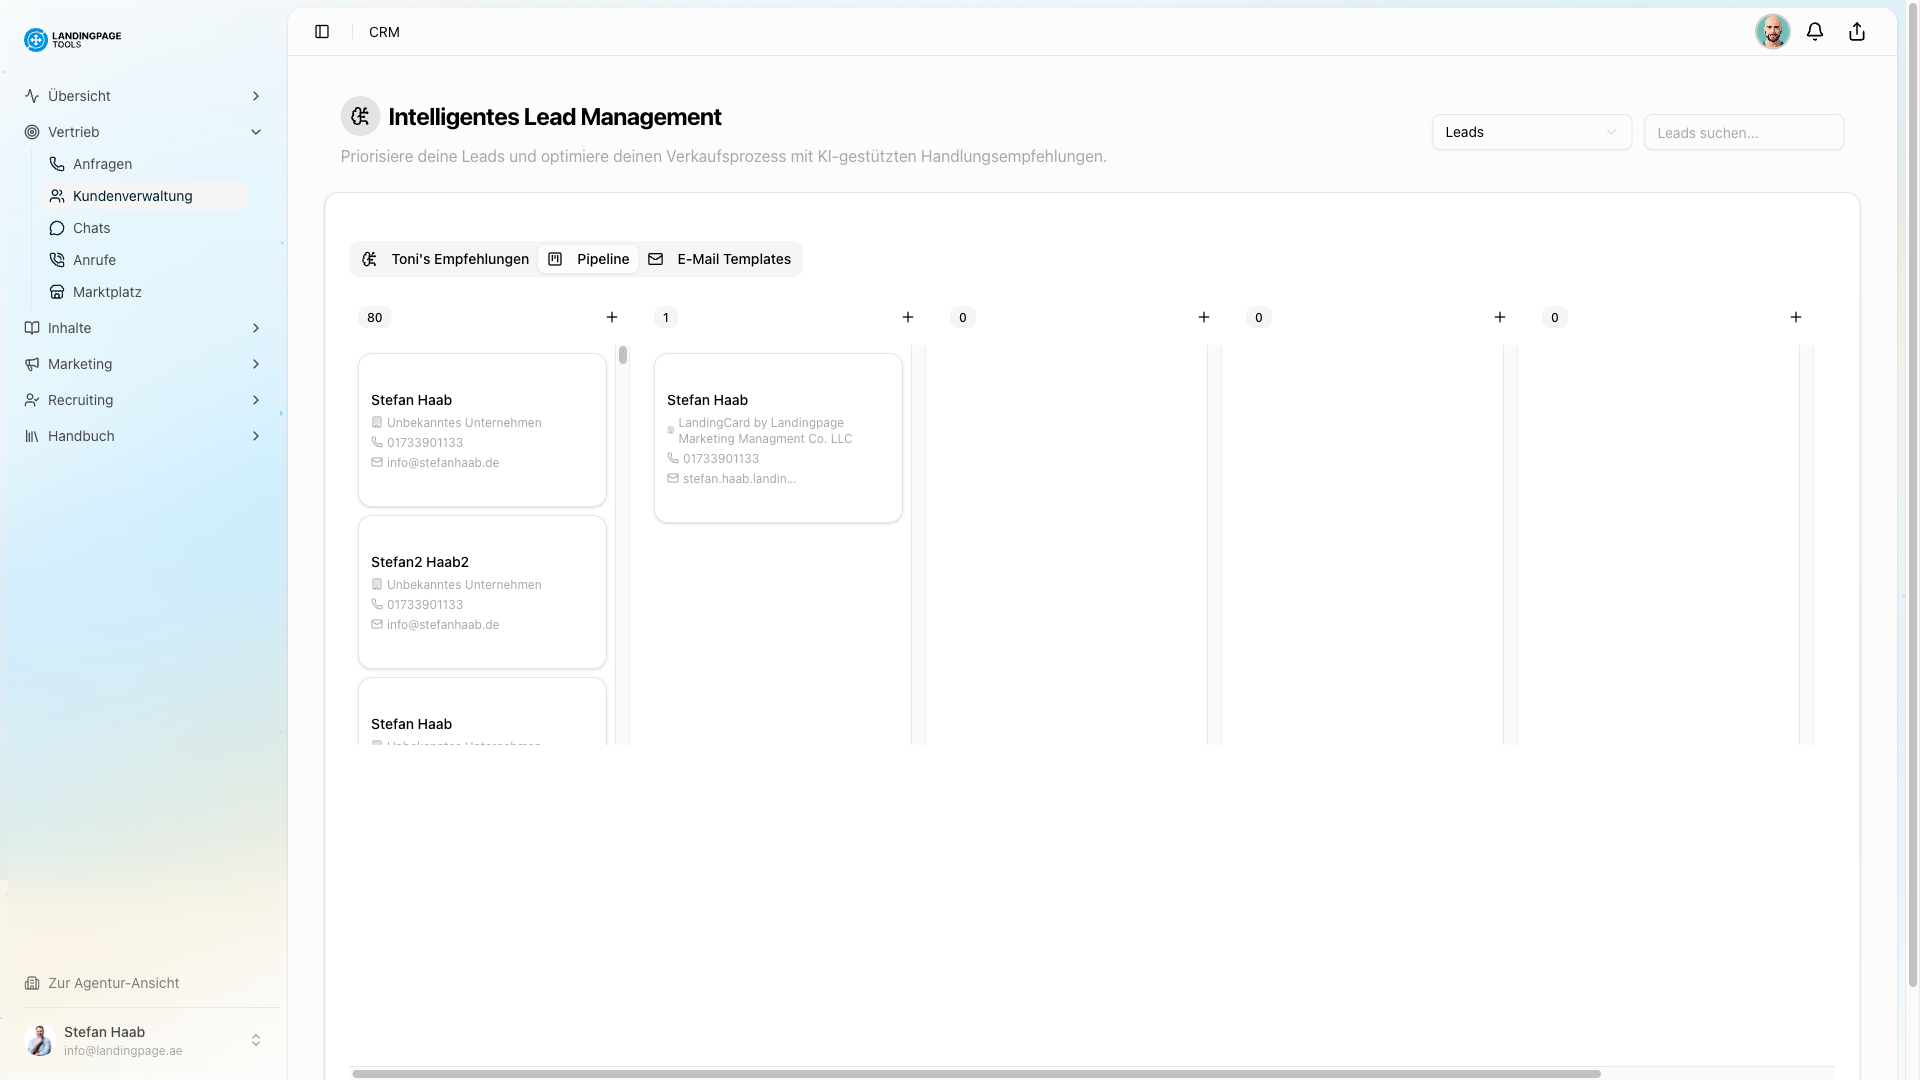Open Chats from the speech bubble icon

click(x=58, y=228)
